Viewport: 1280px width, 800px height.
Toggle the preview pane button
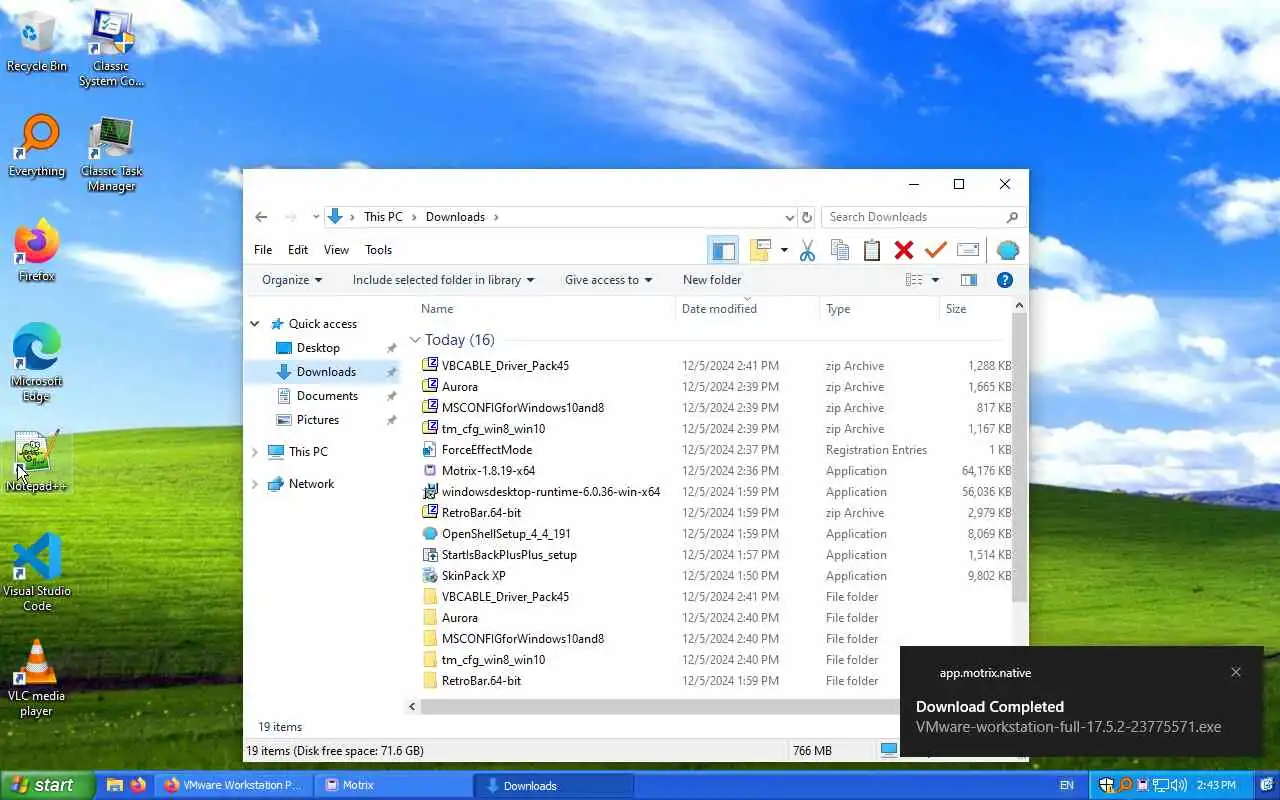[968, 280]
